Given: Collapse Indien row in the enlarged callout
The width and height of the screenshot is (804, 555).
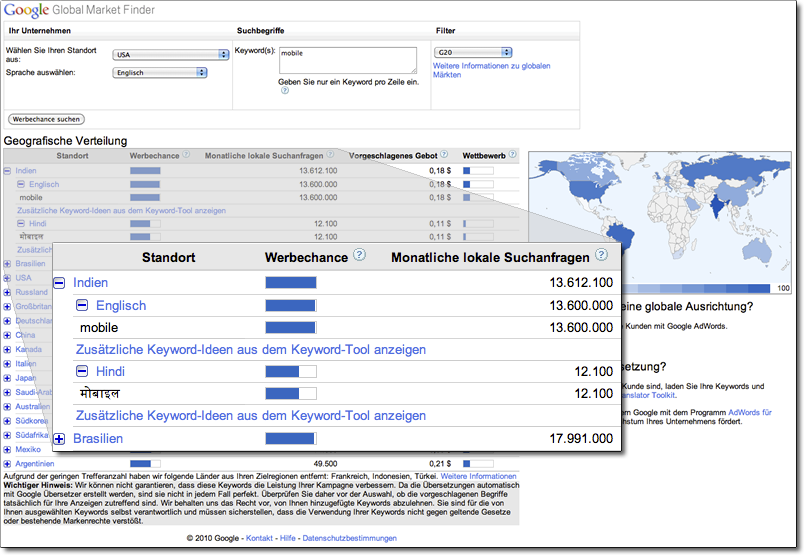Looking at the screenshot, I should [59, 283].
